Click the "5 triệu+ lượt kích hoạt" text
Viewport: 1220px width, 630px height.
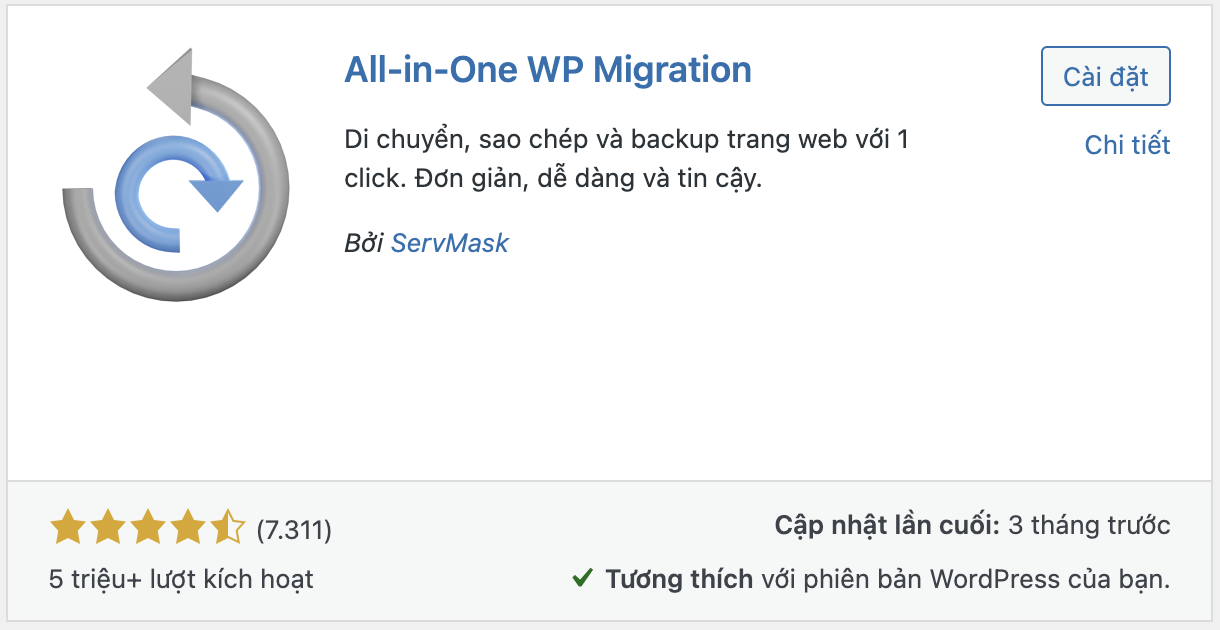coord(181,578)
